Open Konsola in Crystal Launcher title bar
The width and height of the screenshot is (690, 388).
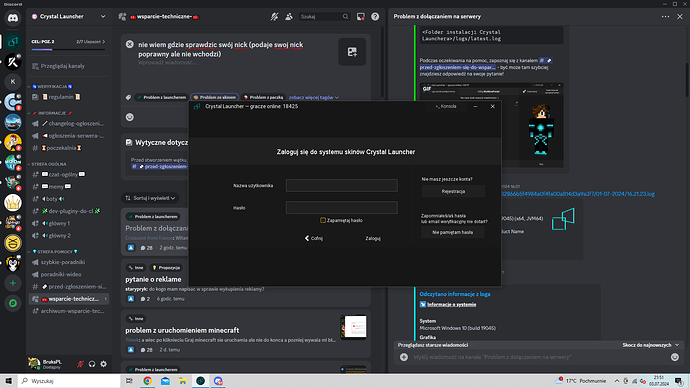(x=446, y=106)
